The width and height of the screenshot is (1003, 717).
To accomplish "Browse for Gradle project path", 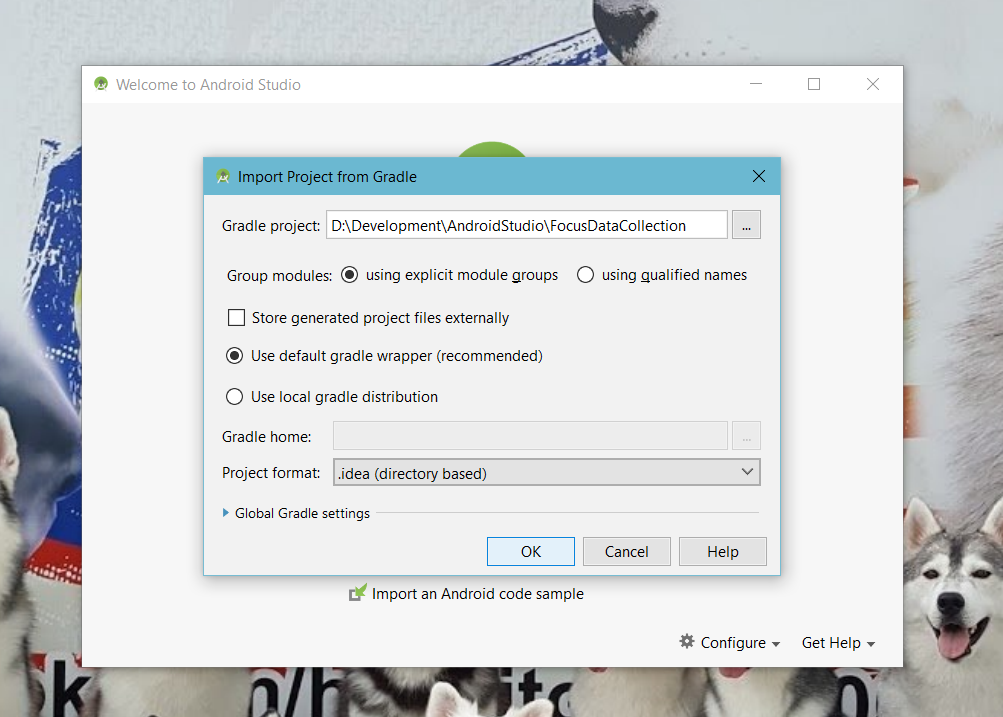I will tap(746, 225).
